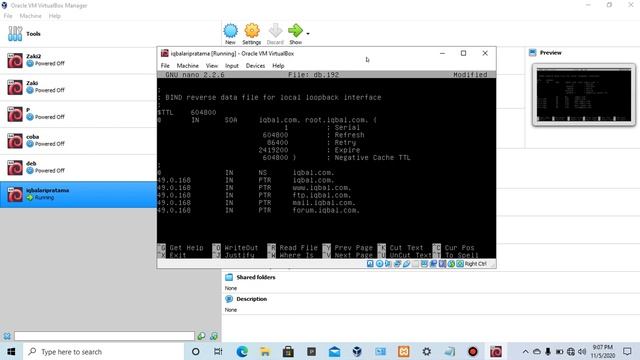Open Help menu in VirtualBox Manager

(54, 16)
